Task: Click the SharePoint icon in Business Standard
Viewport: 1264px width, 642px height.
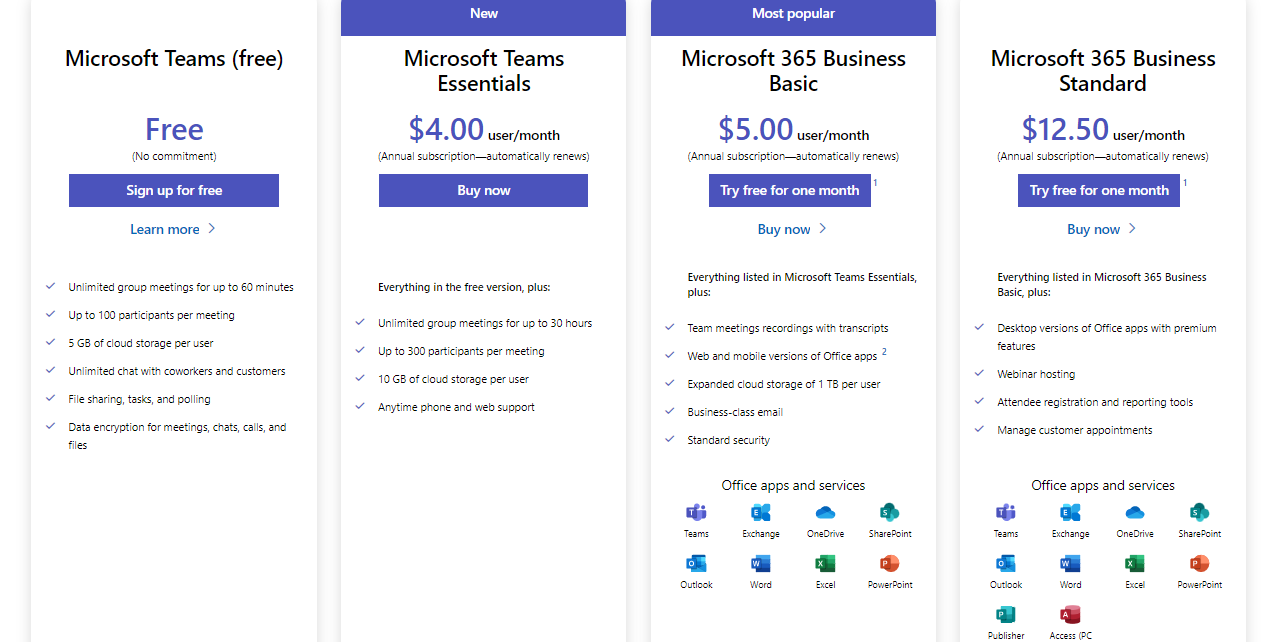Action: tap(1199, 513)
